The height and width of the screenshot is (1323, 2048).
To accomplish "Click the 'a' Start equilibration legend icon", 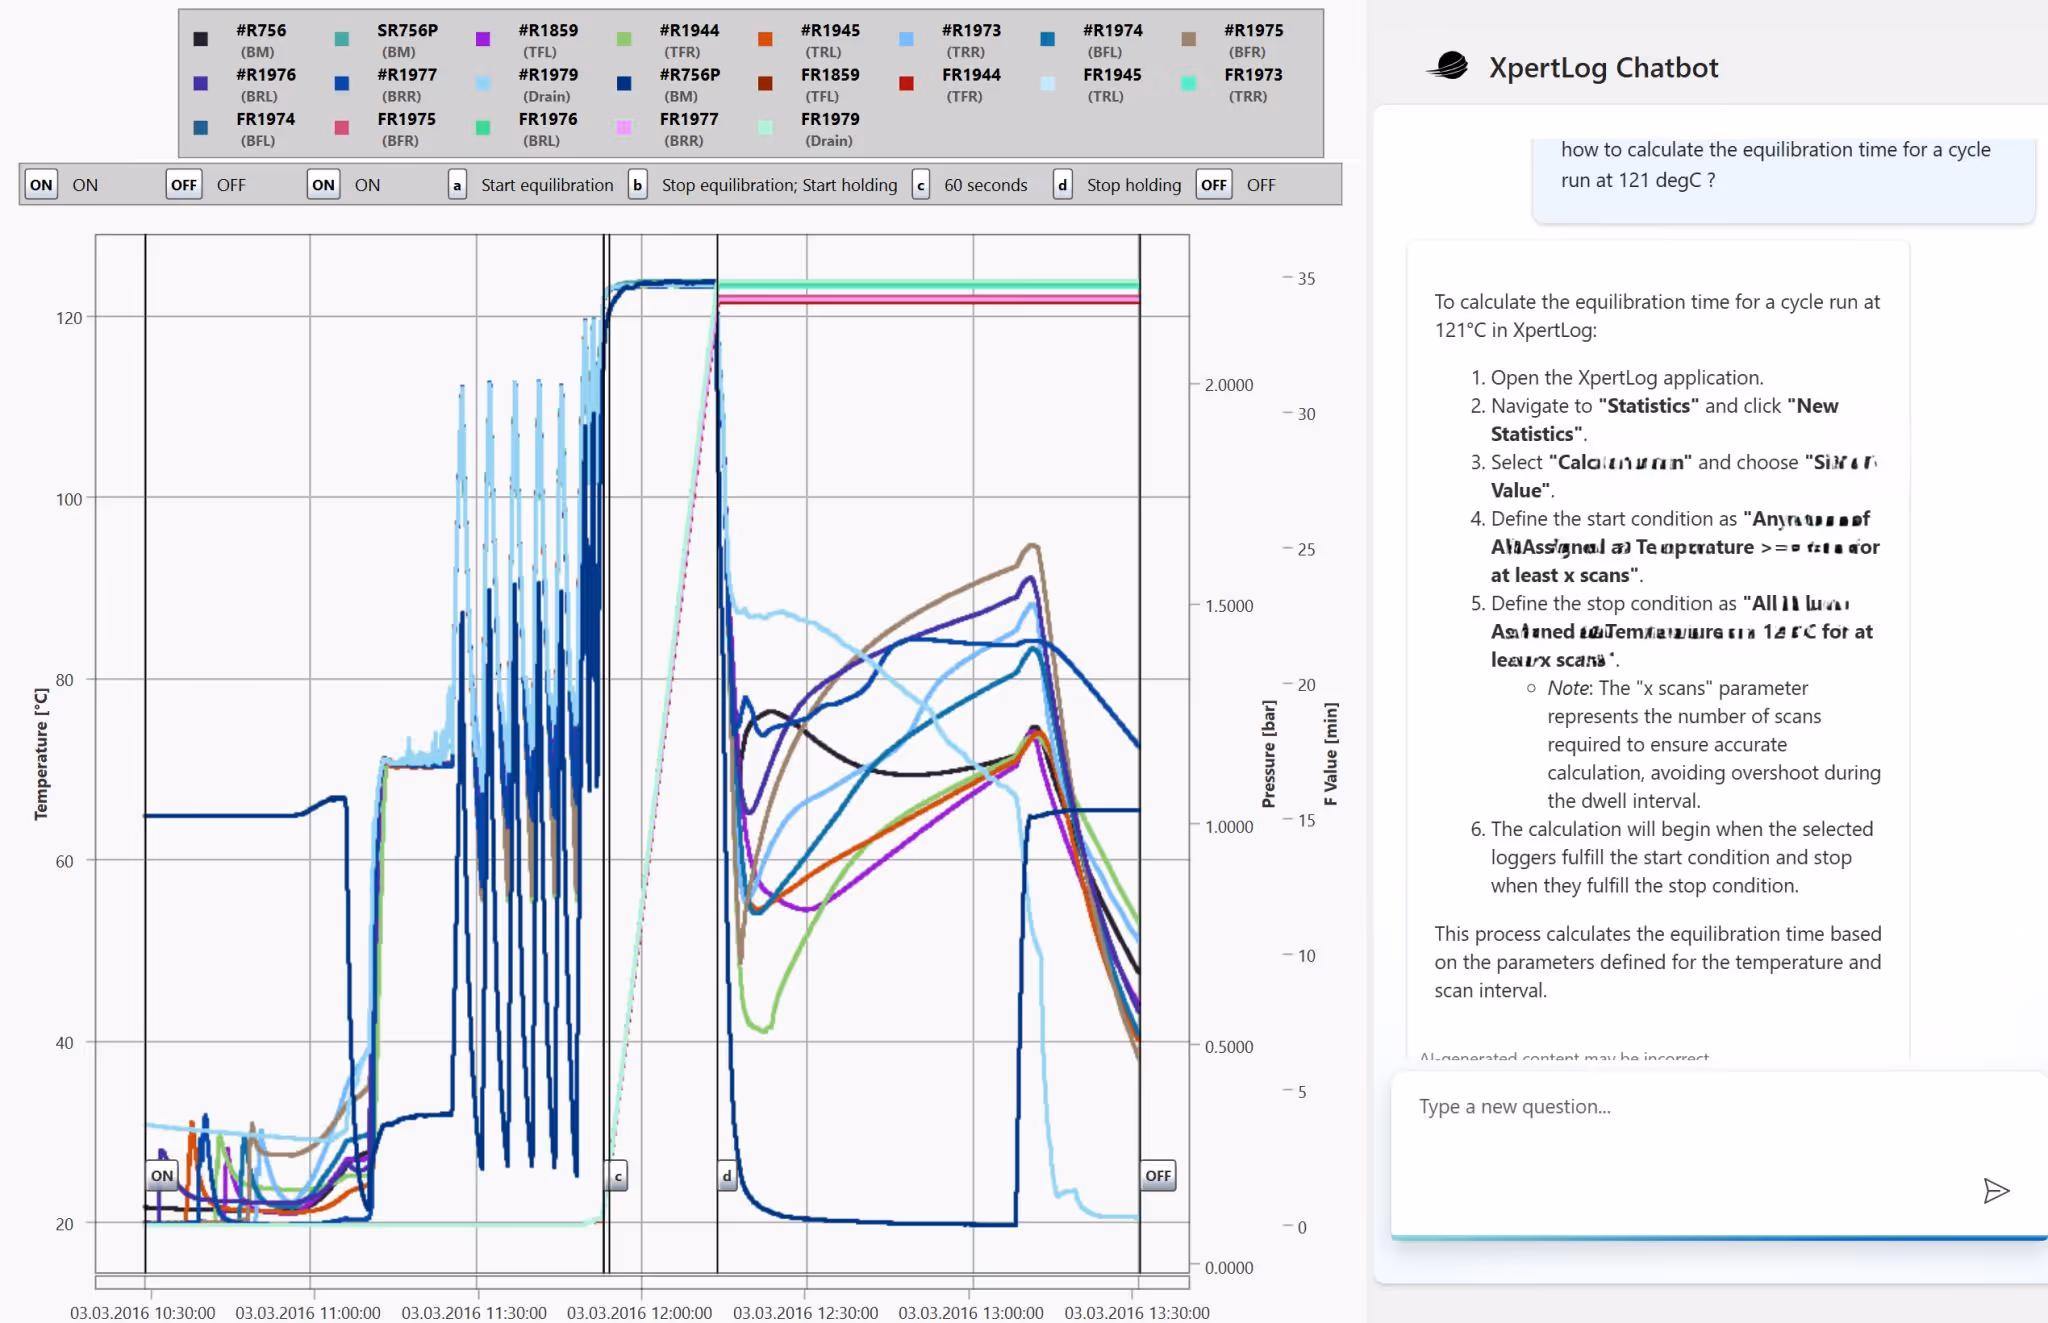I will tap(457, 185).
